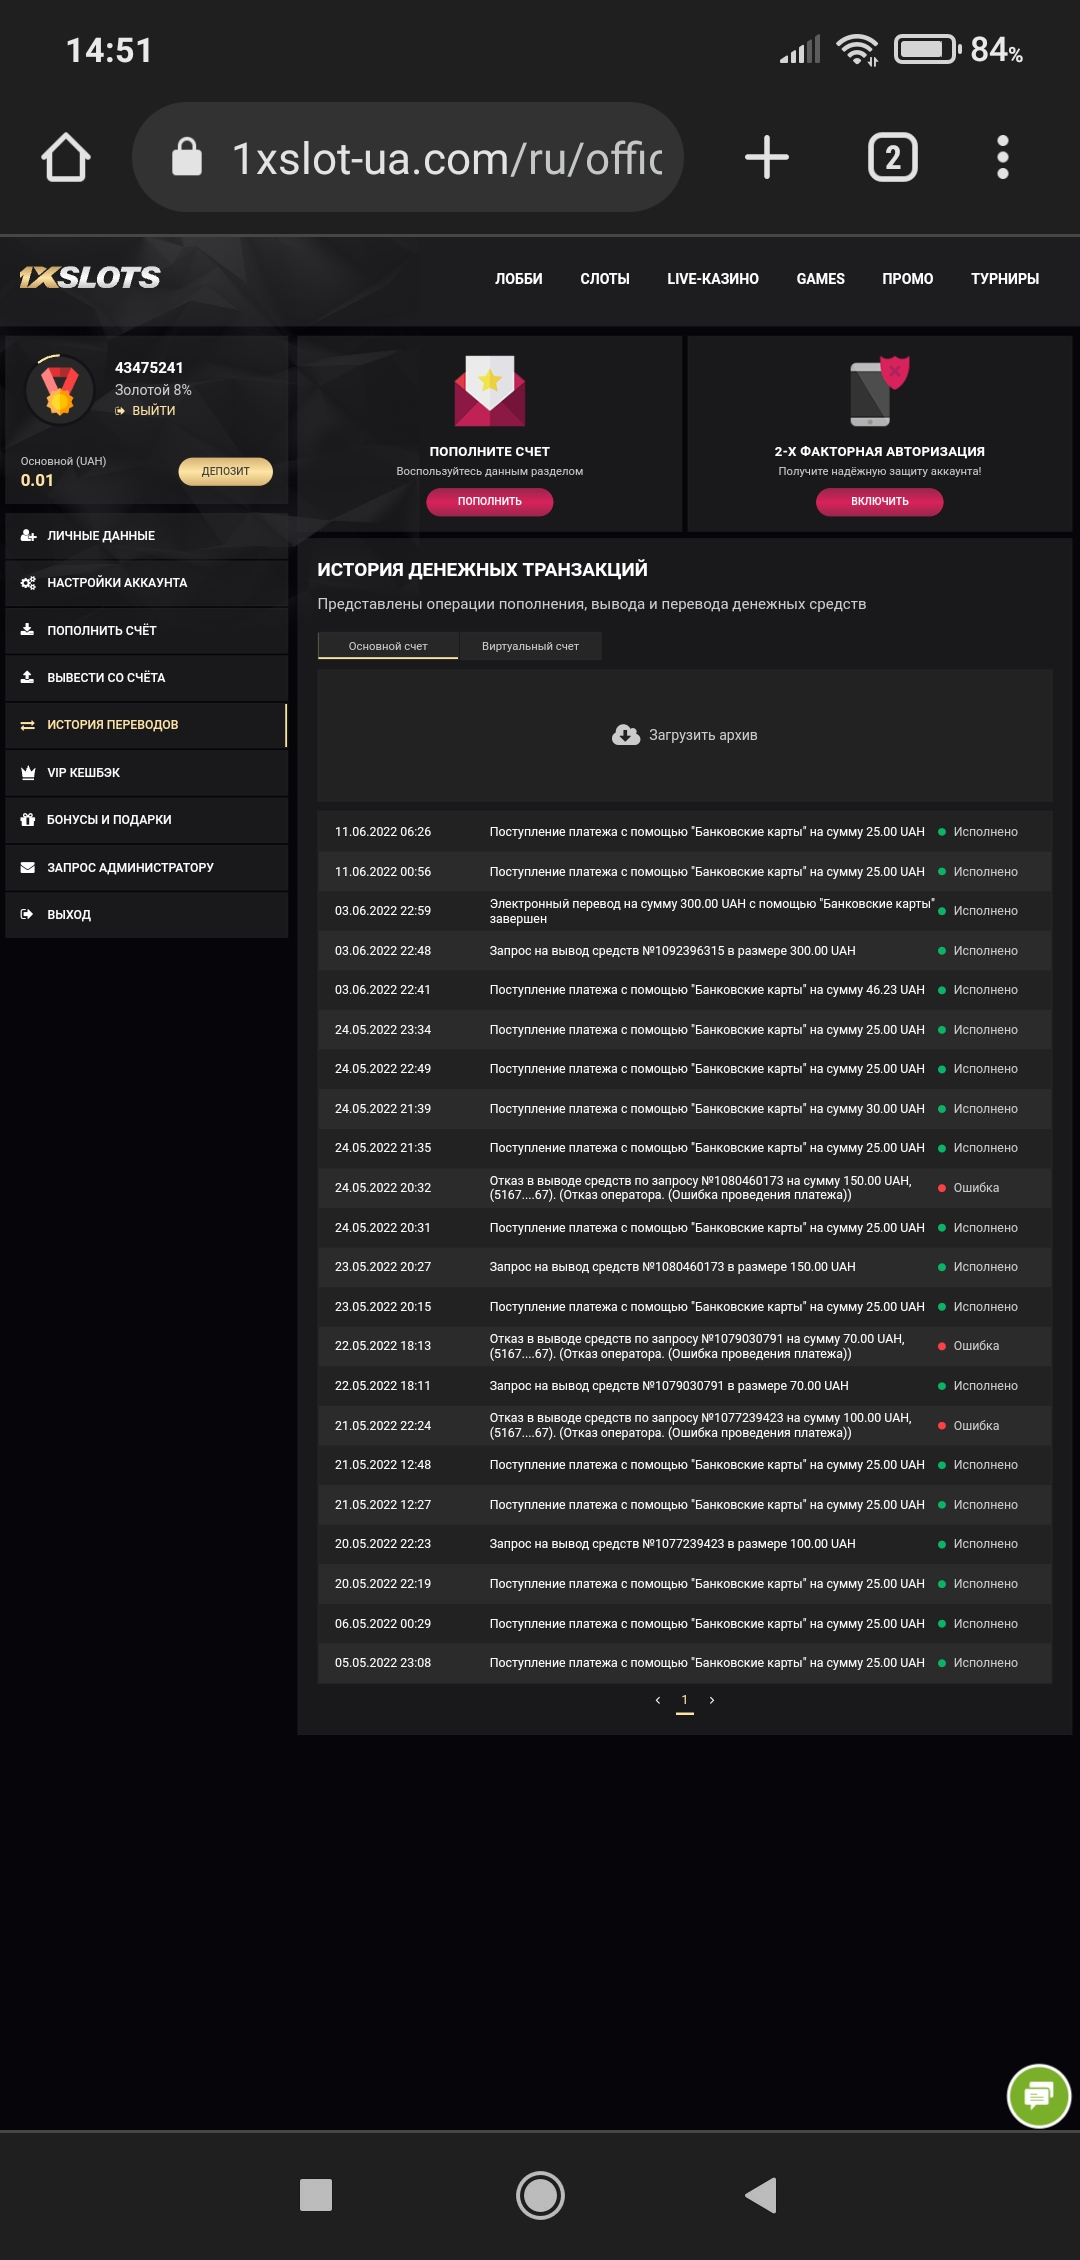Click the red ВКЛЮЧИТЬ button
The width and height of the screenshot is (1080, 2260).
(879, 501)
